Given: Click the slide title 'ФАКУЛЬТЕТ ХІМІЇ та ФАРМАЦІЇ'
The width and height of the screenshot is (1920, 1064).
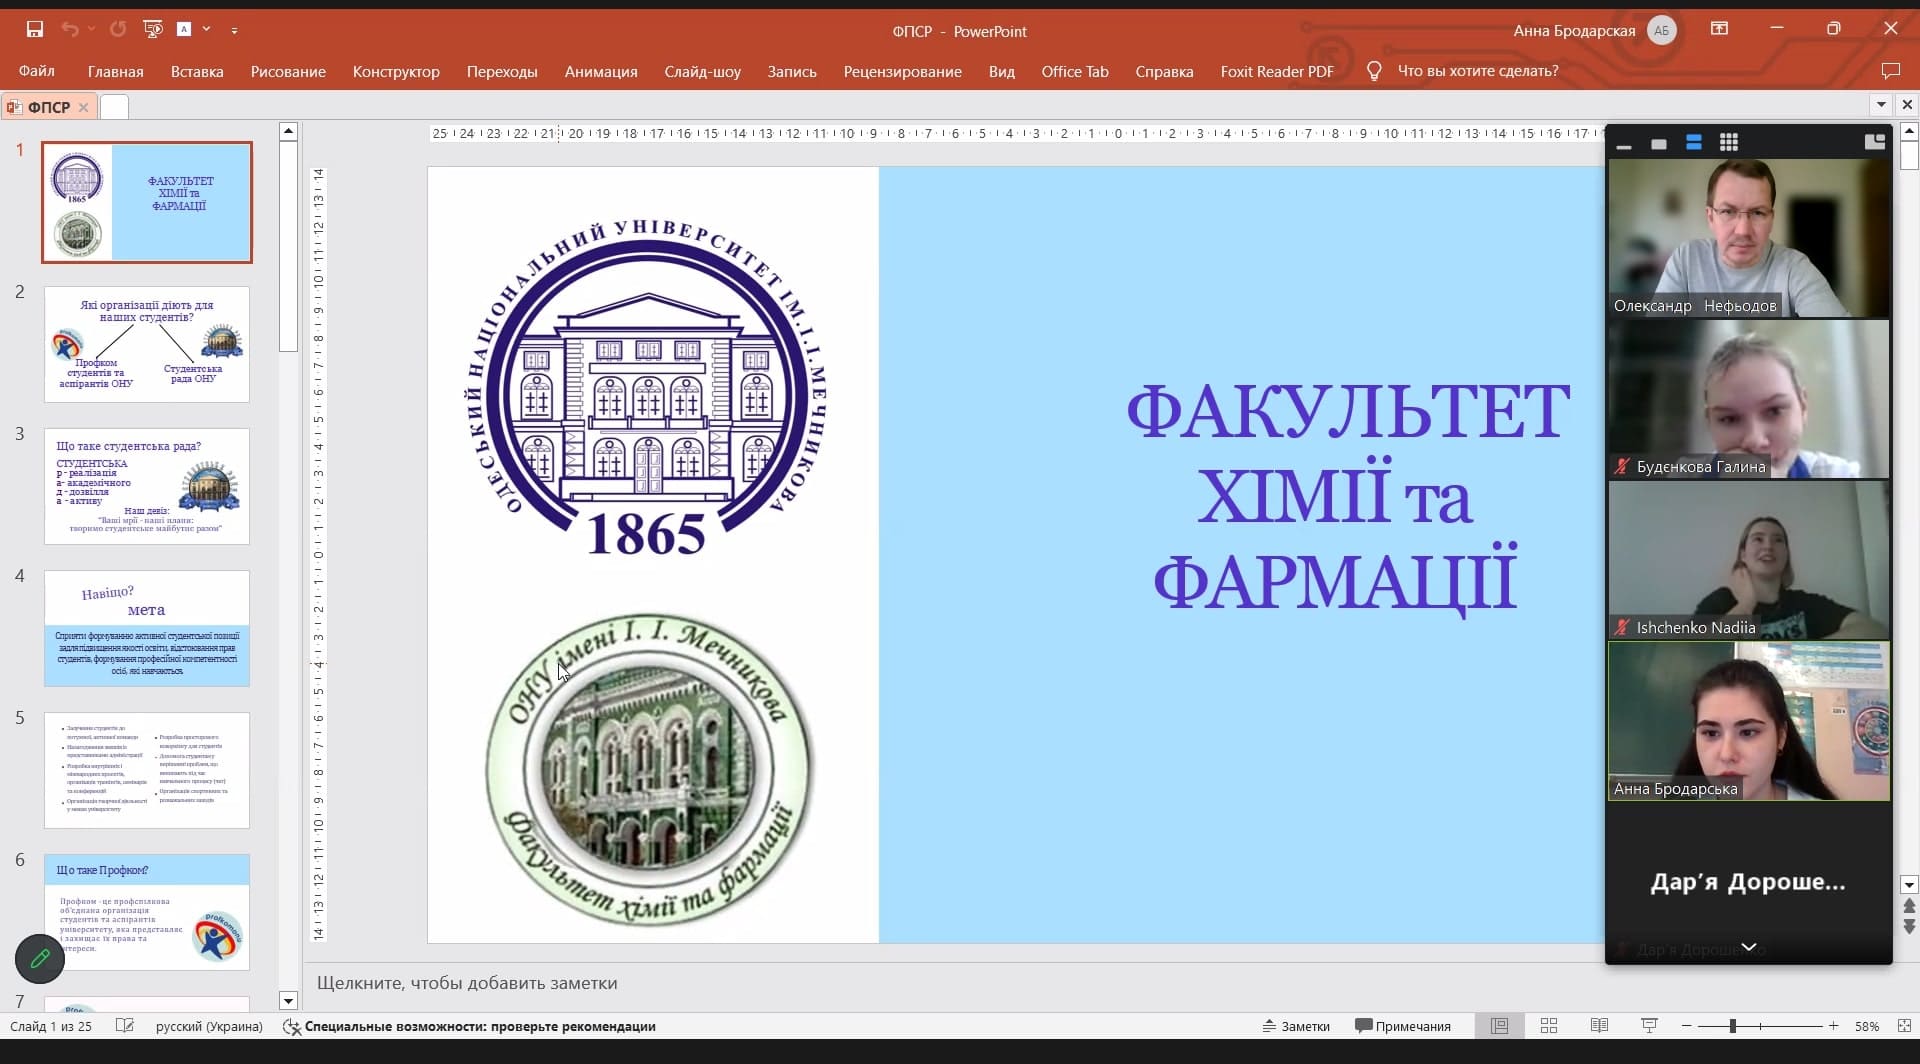Looking at the screenshot, I should click(1348, 496).
